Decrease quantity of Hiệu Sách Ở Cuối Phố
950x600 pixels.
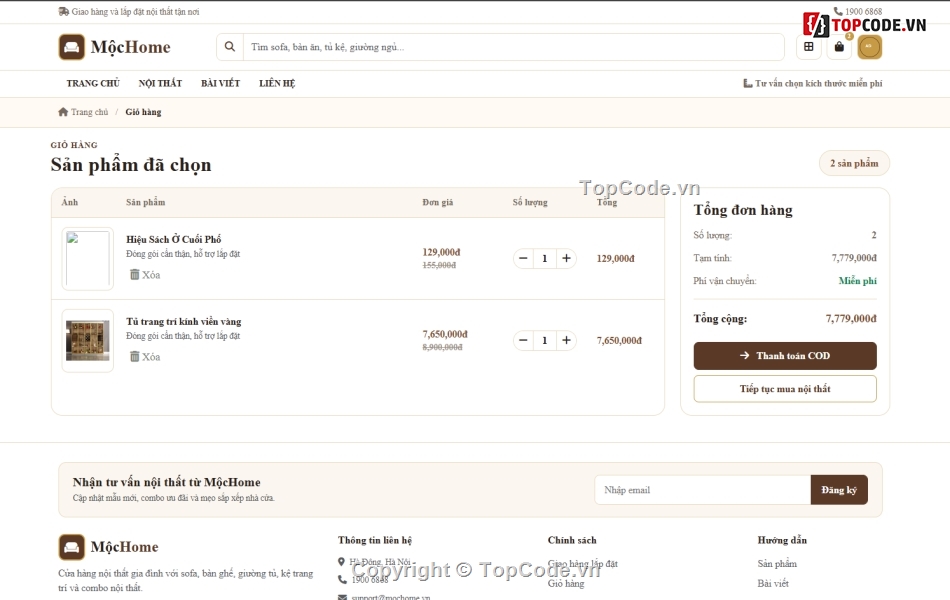523,258
